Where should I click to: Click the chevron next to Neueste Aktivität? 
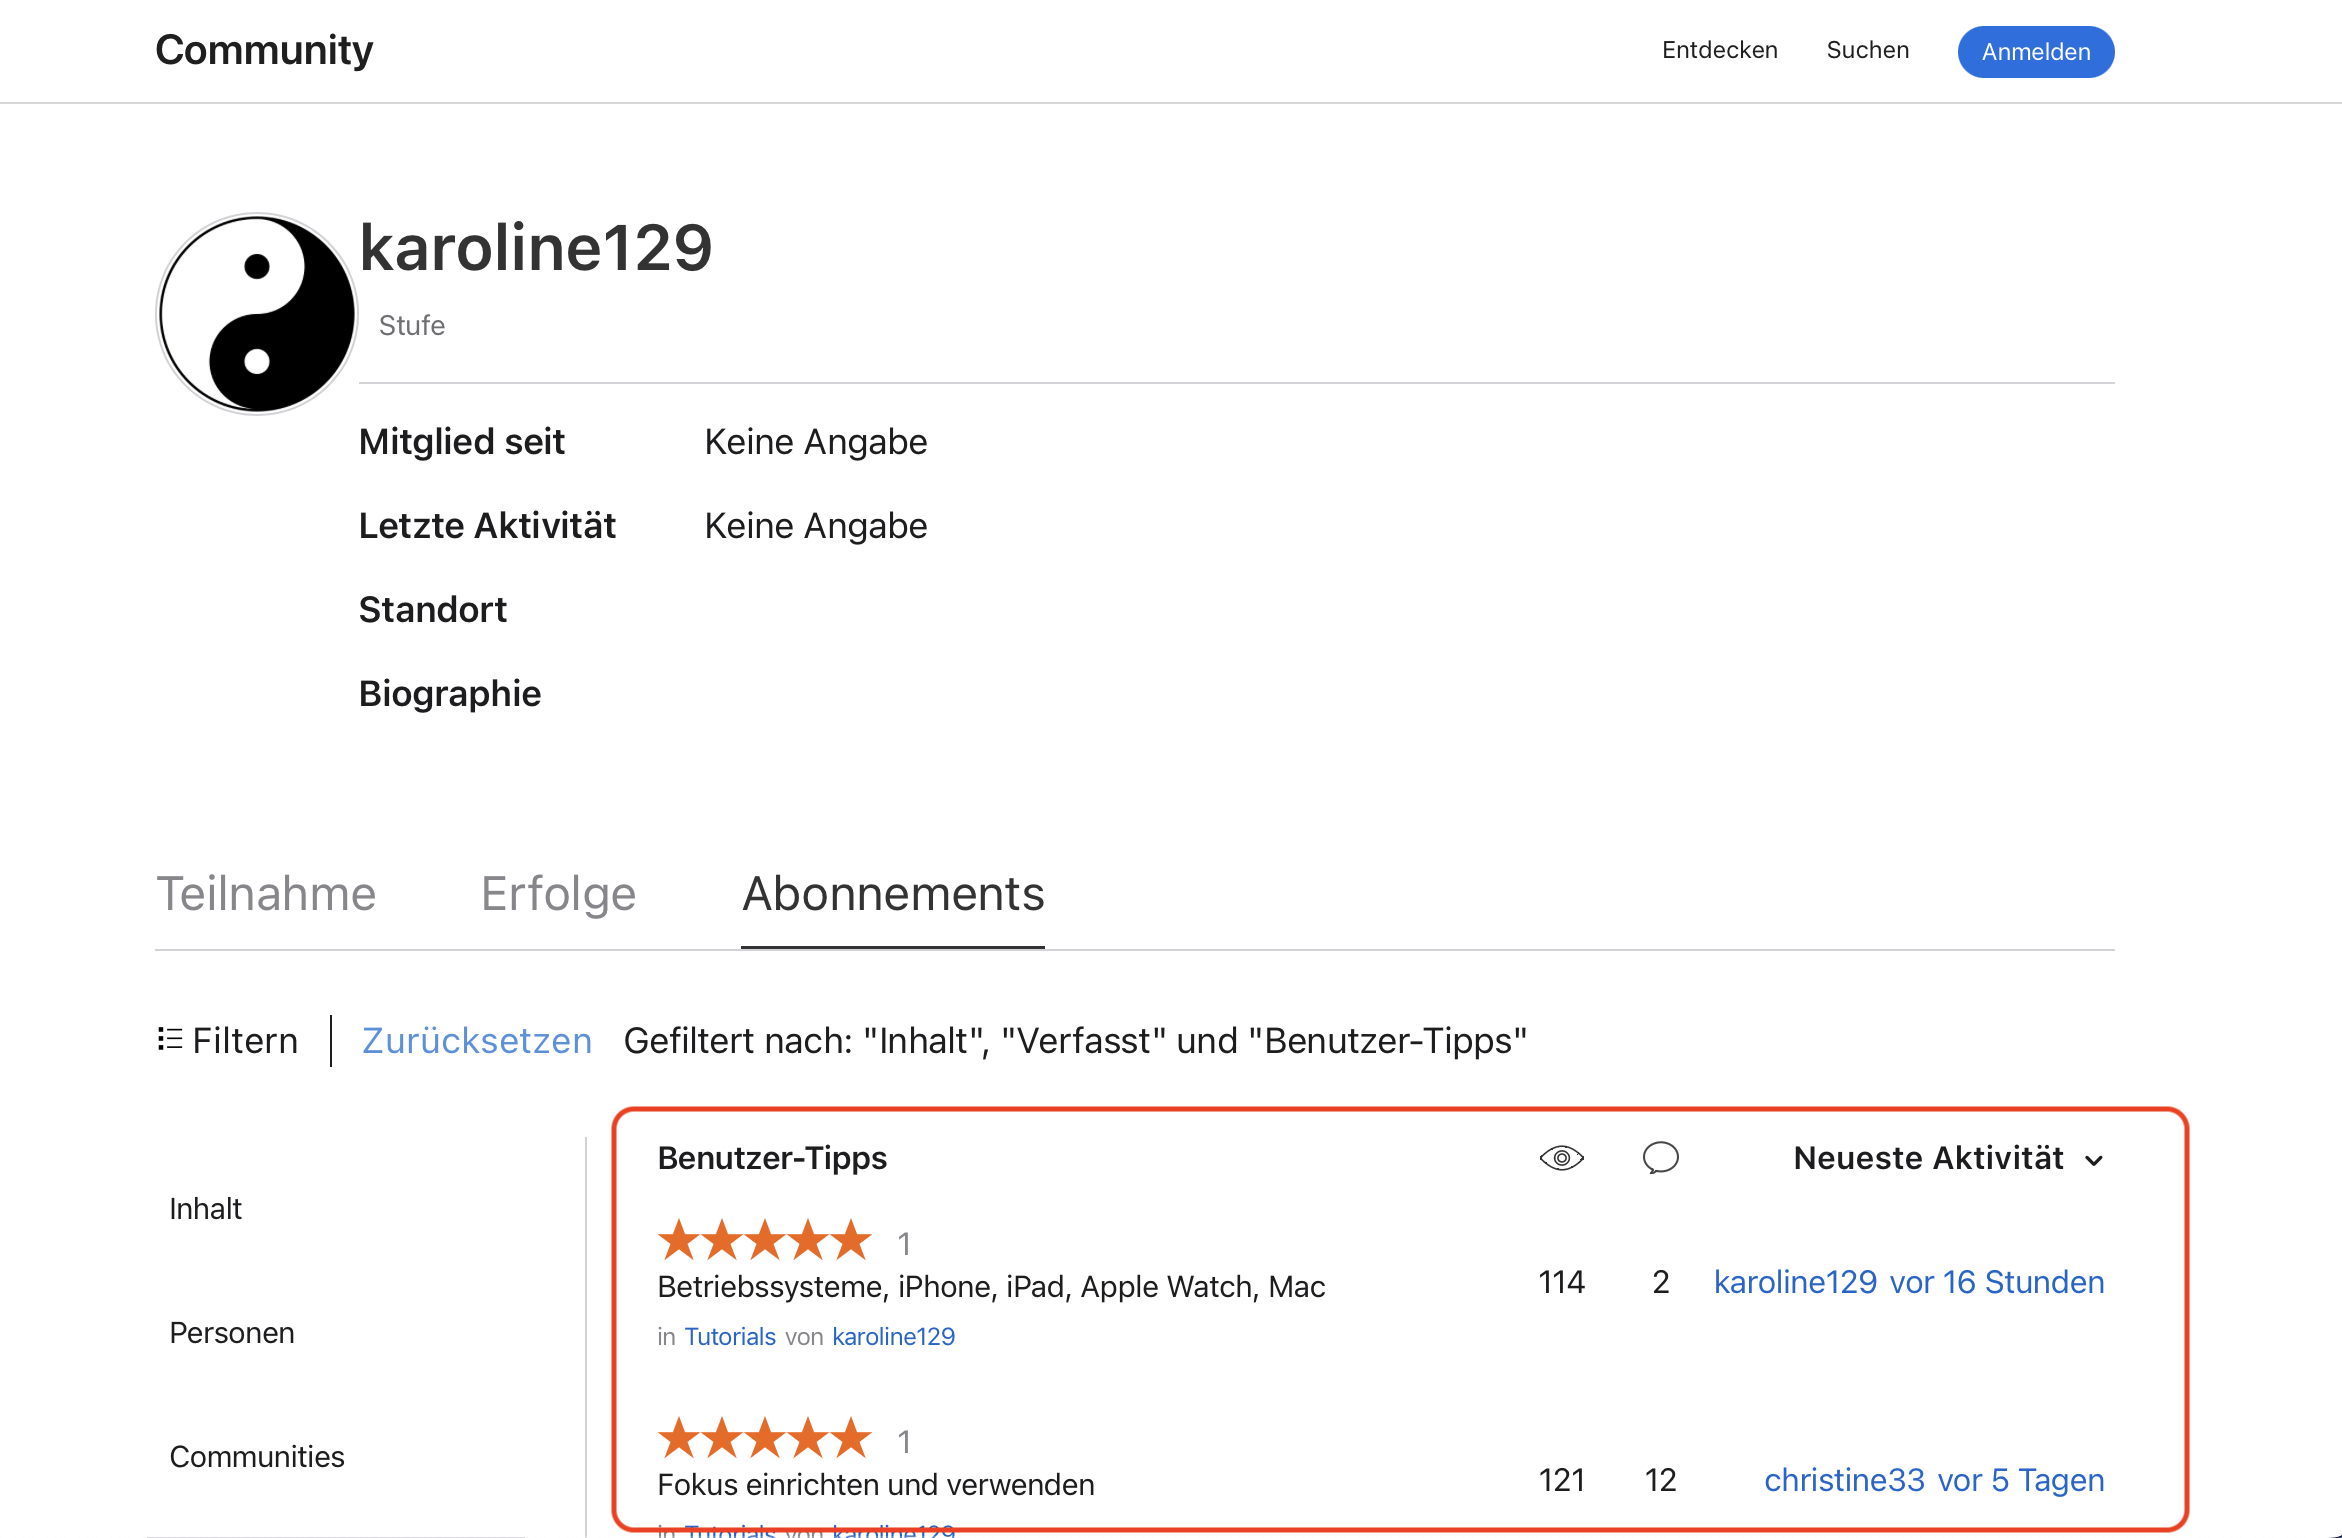point(2094,1160)
